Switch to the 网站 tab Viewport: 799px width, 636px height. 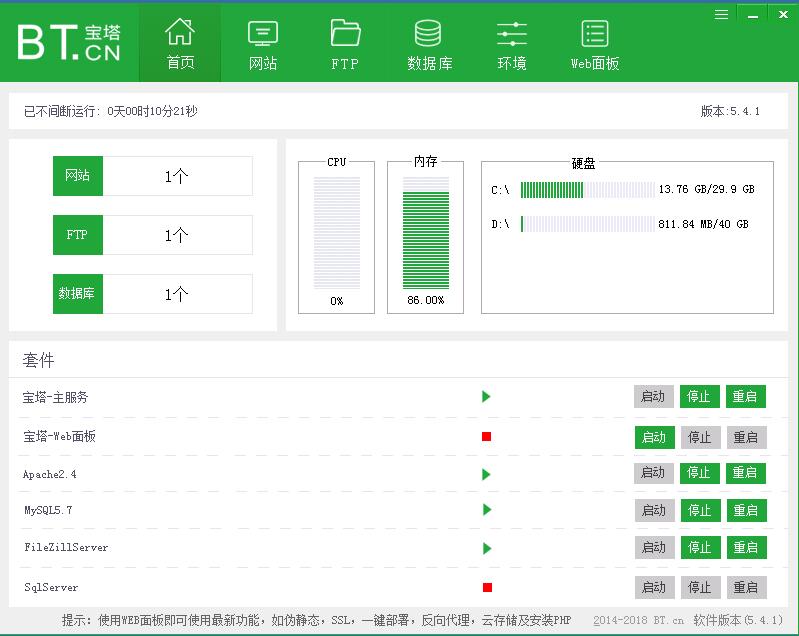pyautogui.click(x=262, y=44)
